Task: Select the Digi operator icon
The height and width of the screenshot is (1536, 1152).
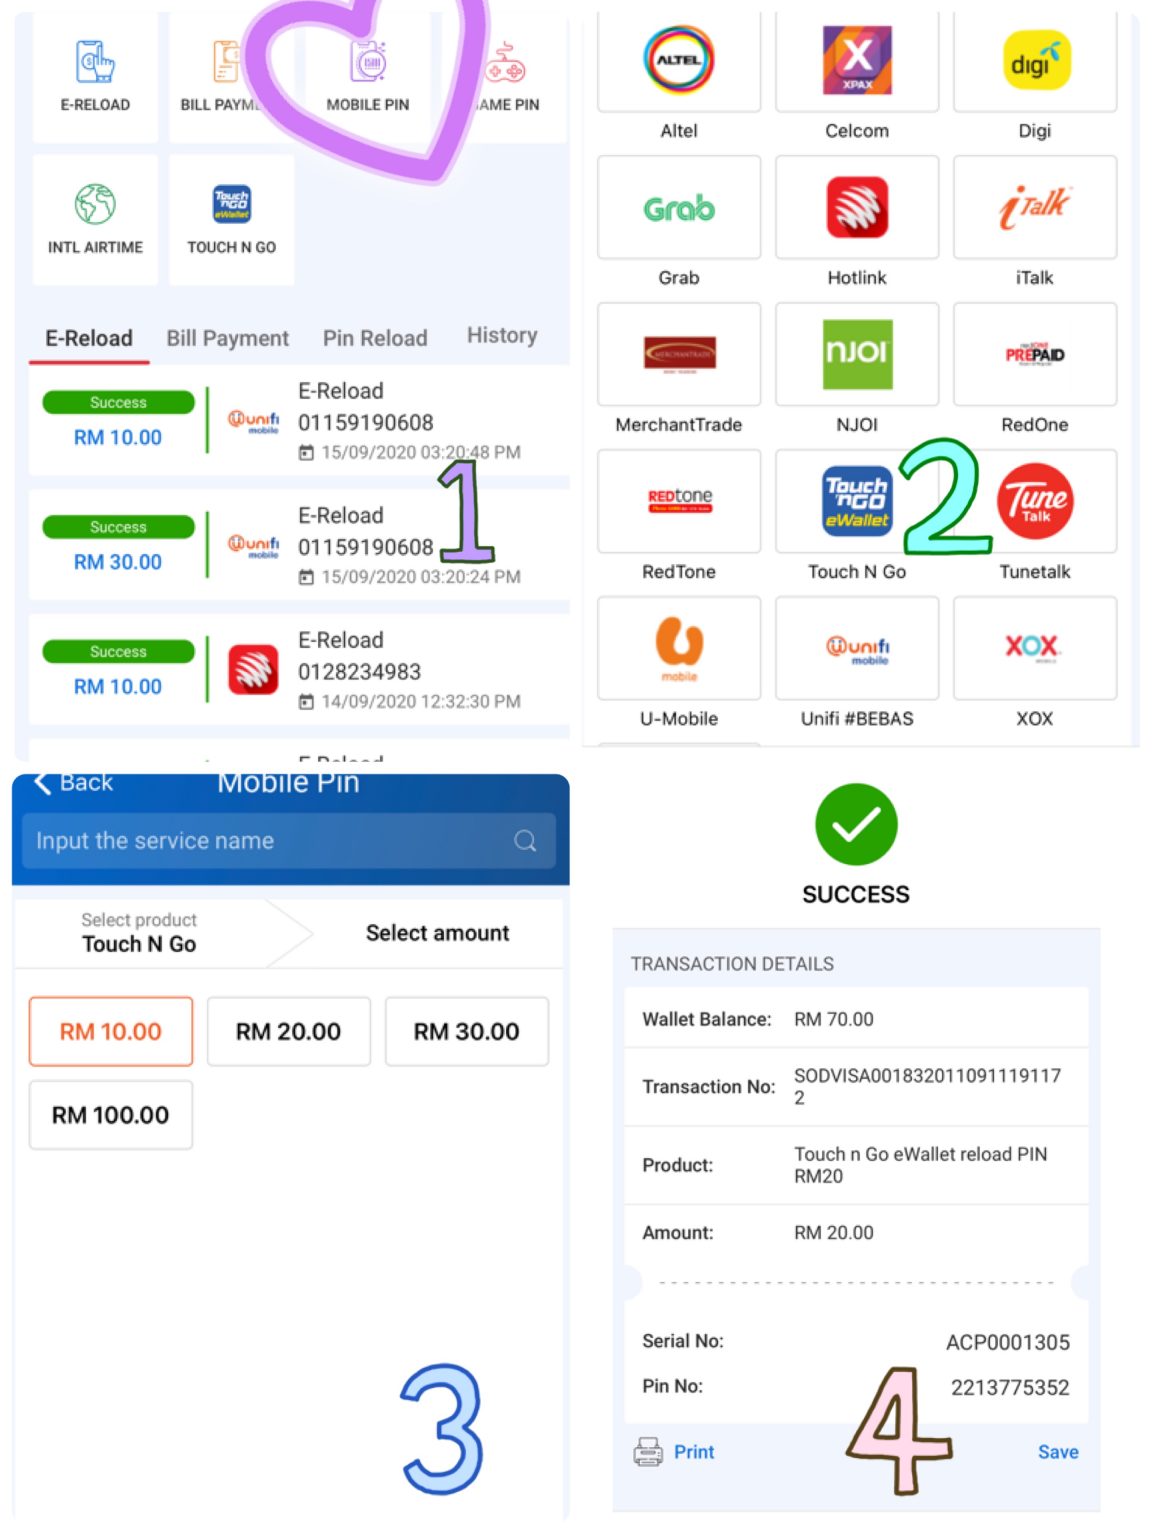Action: click(x=1034, y=60)
